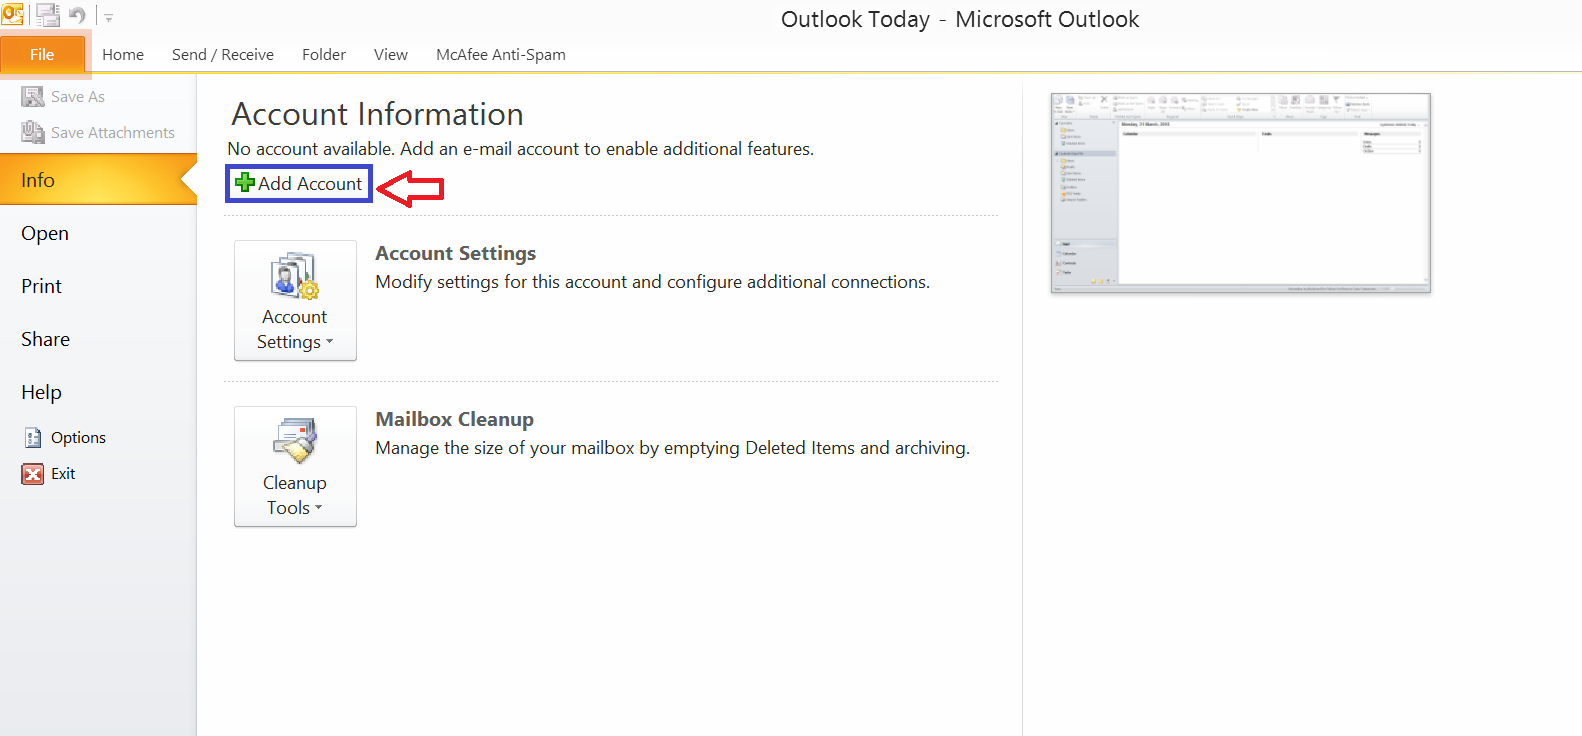Click the Cleanup Tools broom icon
Image resolution: width=1582 pixels, height=736 pixels.
[295, 441]
